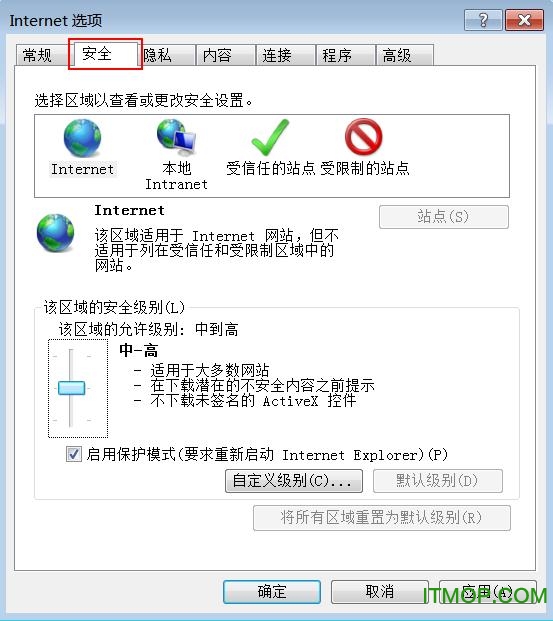
Task: Click the large Internet globe beside description
Action: (x=55, y=233)
